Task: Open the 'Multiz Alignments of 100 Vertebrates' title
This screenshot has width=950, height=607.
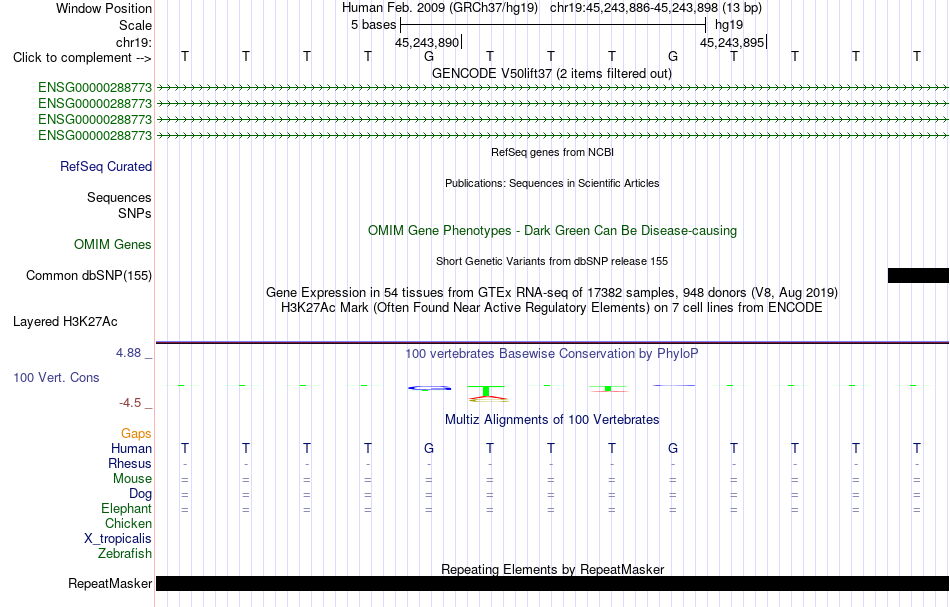Action: click(552, 419)
